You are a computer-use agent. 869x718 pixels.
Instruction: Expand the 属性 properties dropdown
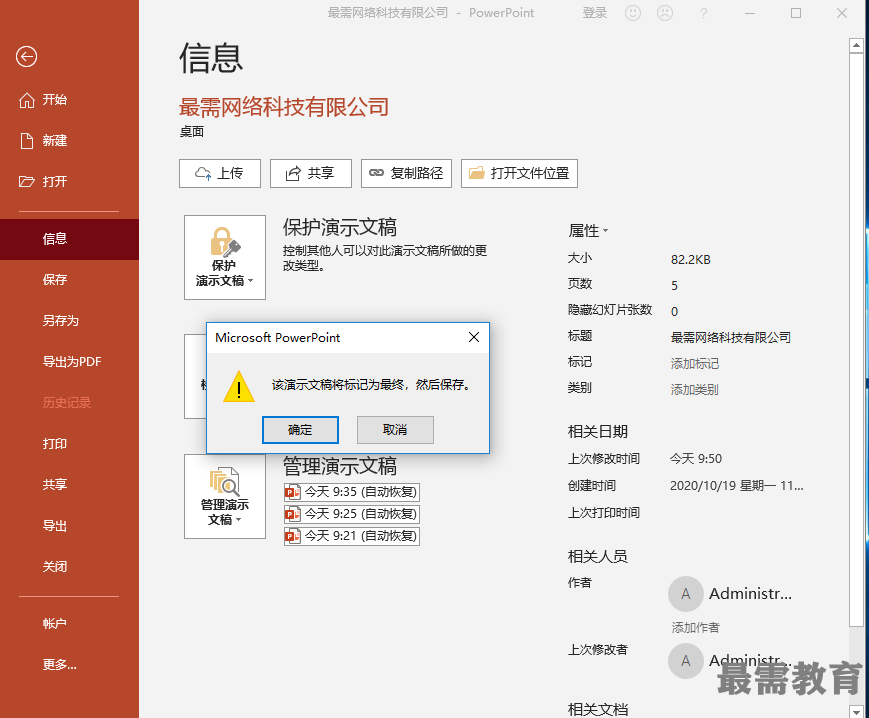[588, 230]
